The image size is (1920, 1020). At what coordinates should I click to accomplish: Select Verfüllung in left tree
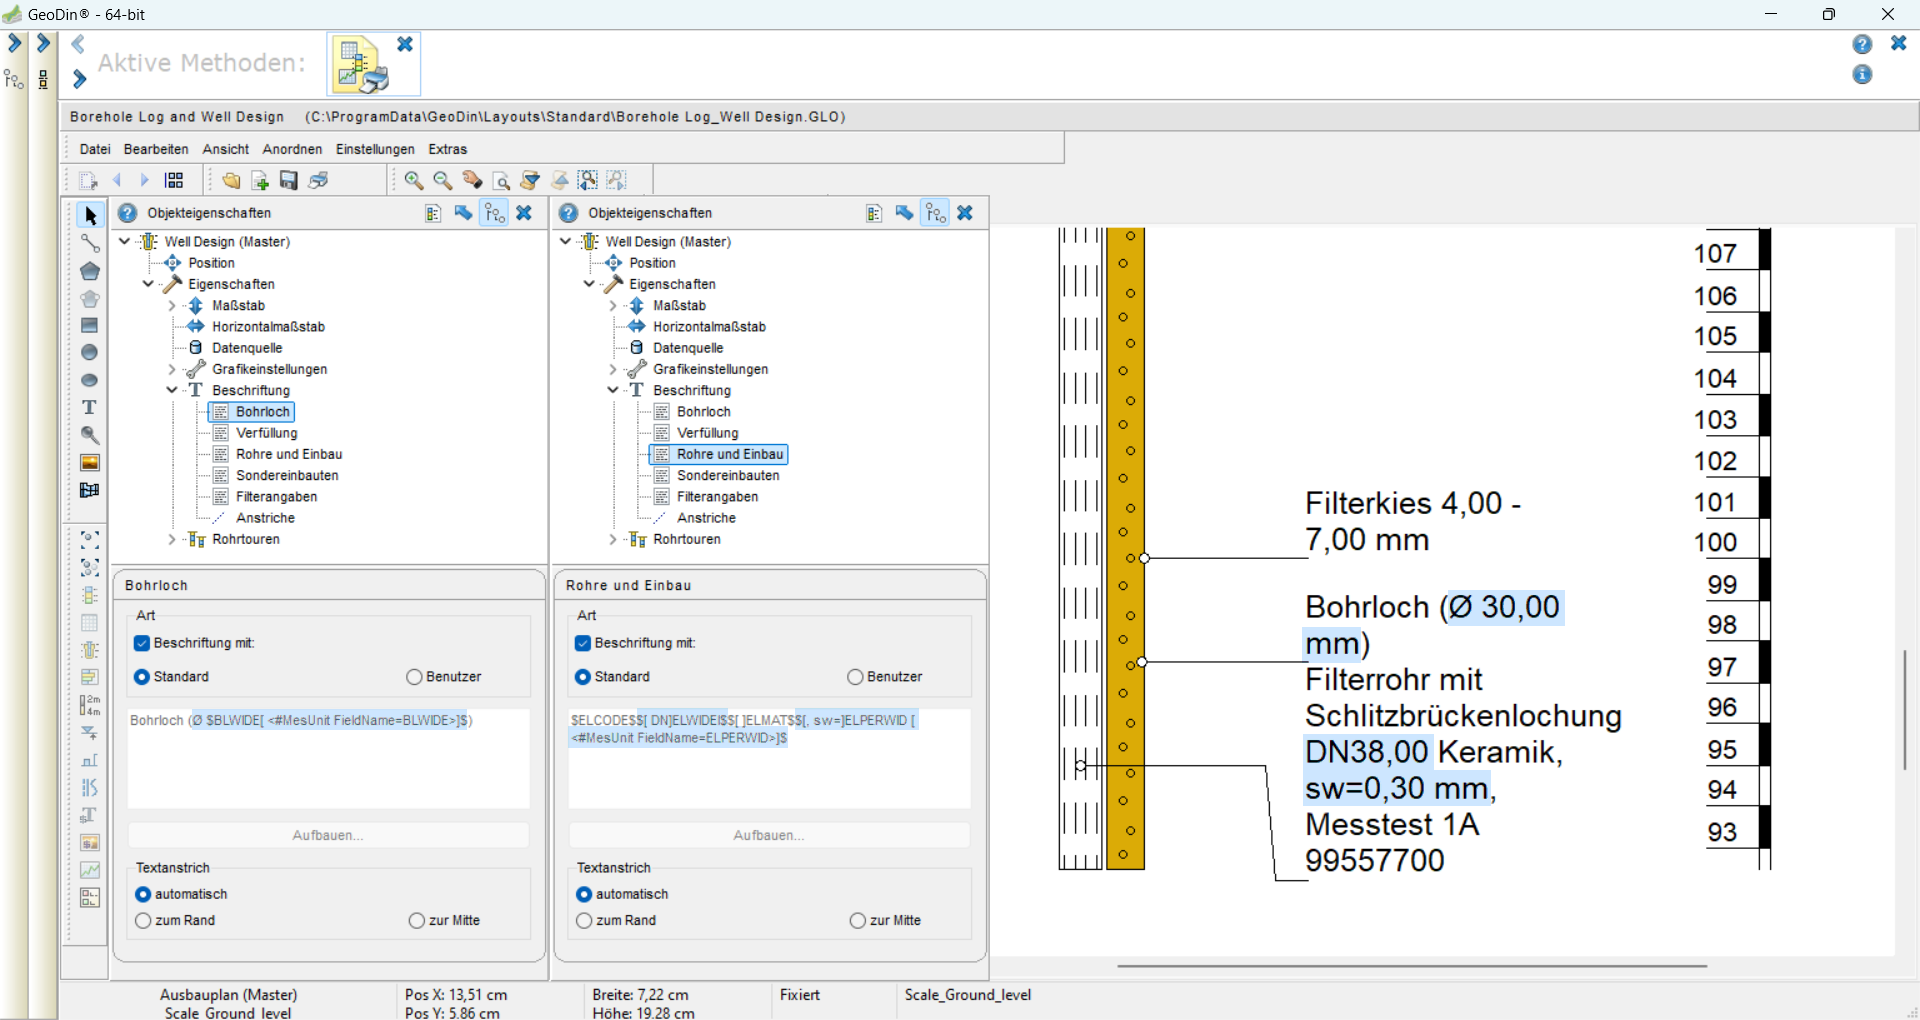[x=266, y=433]
